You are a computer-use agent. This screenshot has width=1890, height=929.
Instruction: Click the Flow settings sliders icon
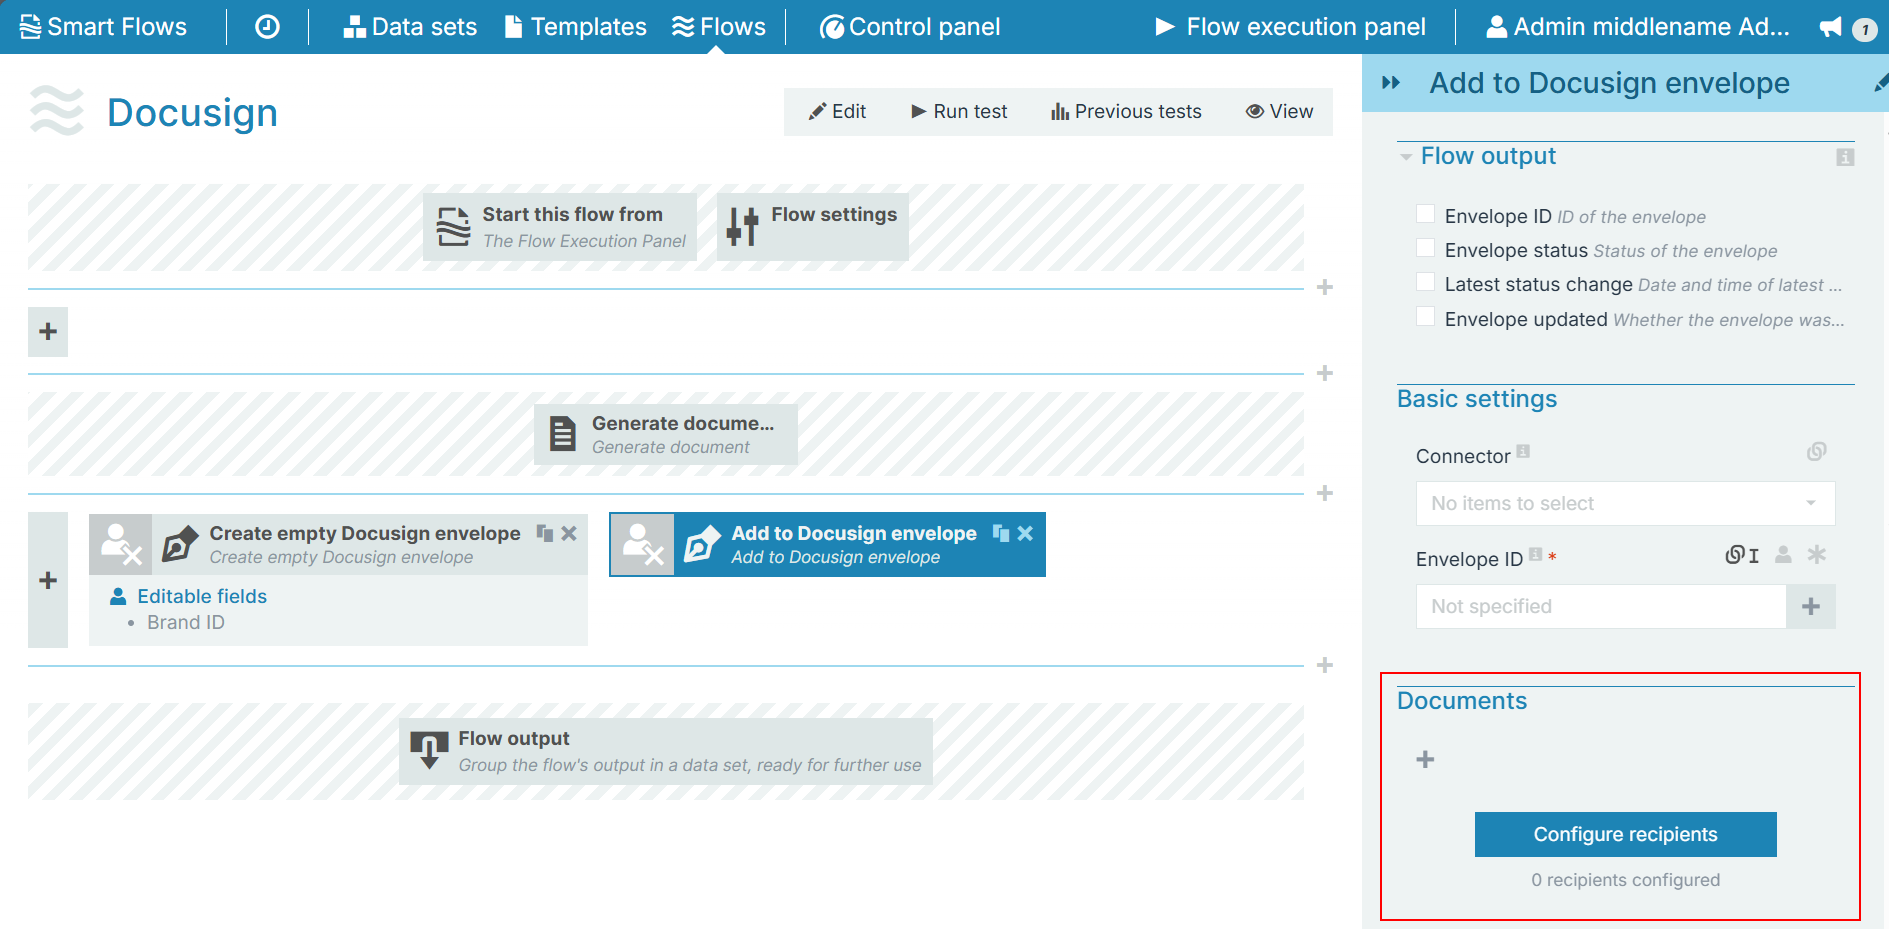click(742, 227)
